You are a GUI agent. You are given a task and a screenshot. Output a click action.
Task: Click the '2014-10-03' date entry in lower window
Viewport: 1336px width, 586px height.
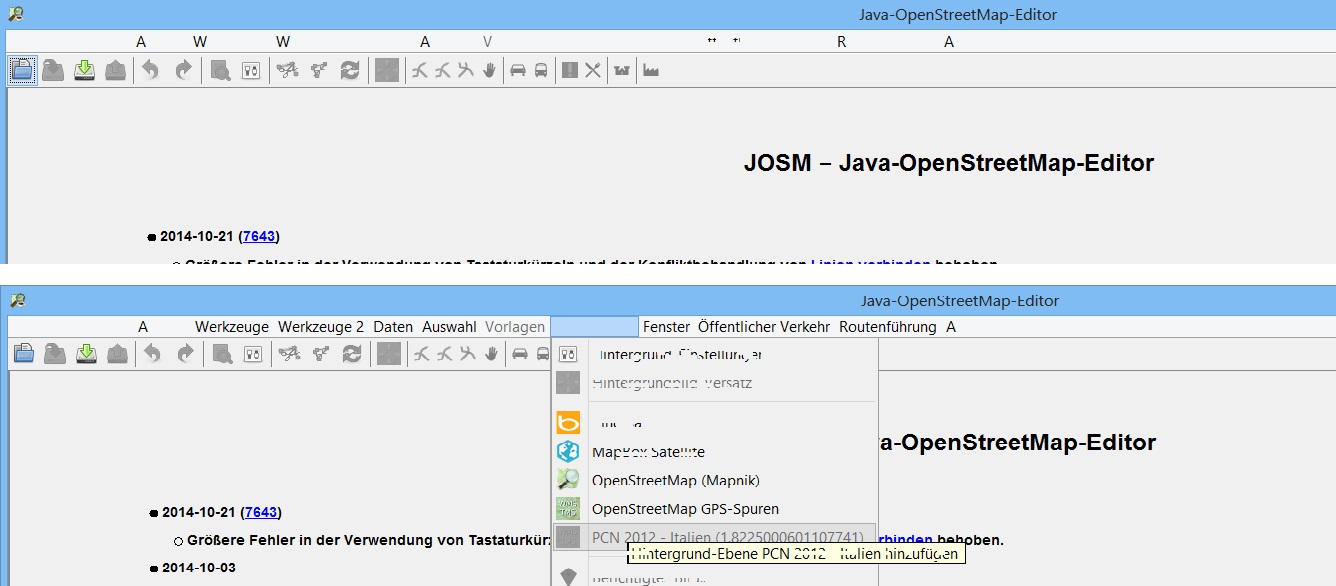tap(199, 568)
